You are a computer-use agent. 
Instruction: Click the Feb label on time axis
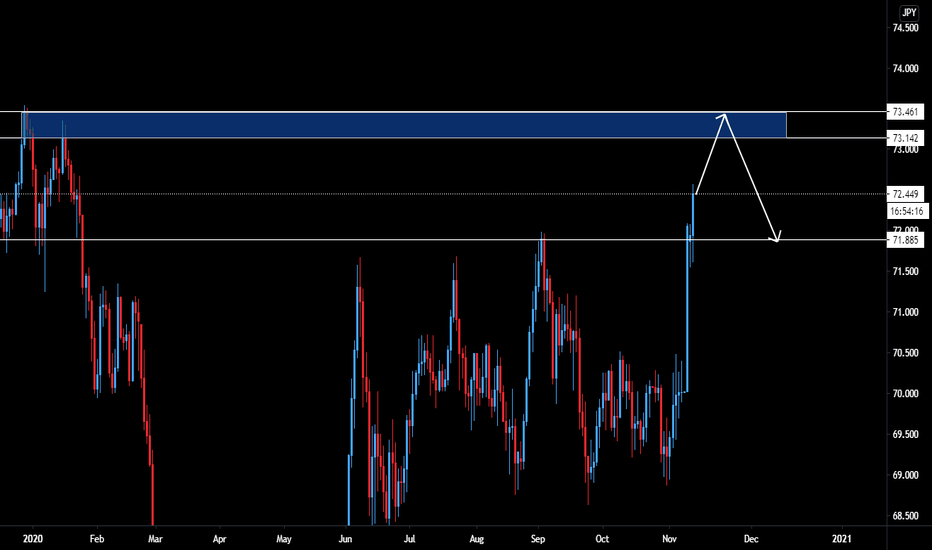point(97,539)
